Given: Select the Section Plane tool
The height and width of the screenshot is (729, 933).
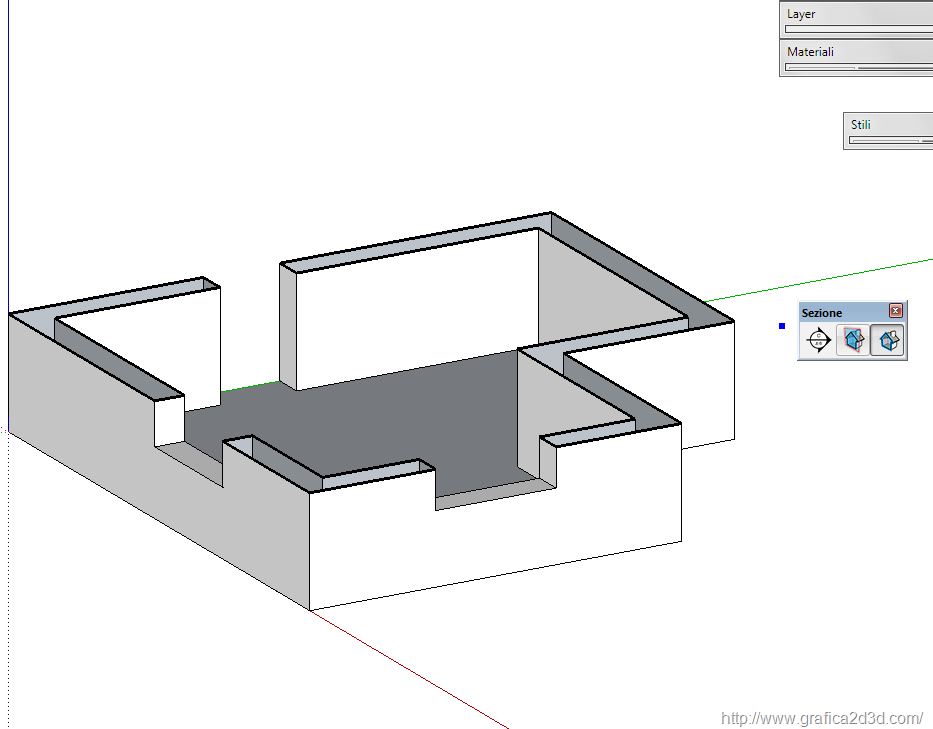Looking at the screenshot, I should tap(819, 341).
